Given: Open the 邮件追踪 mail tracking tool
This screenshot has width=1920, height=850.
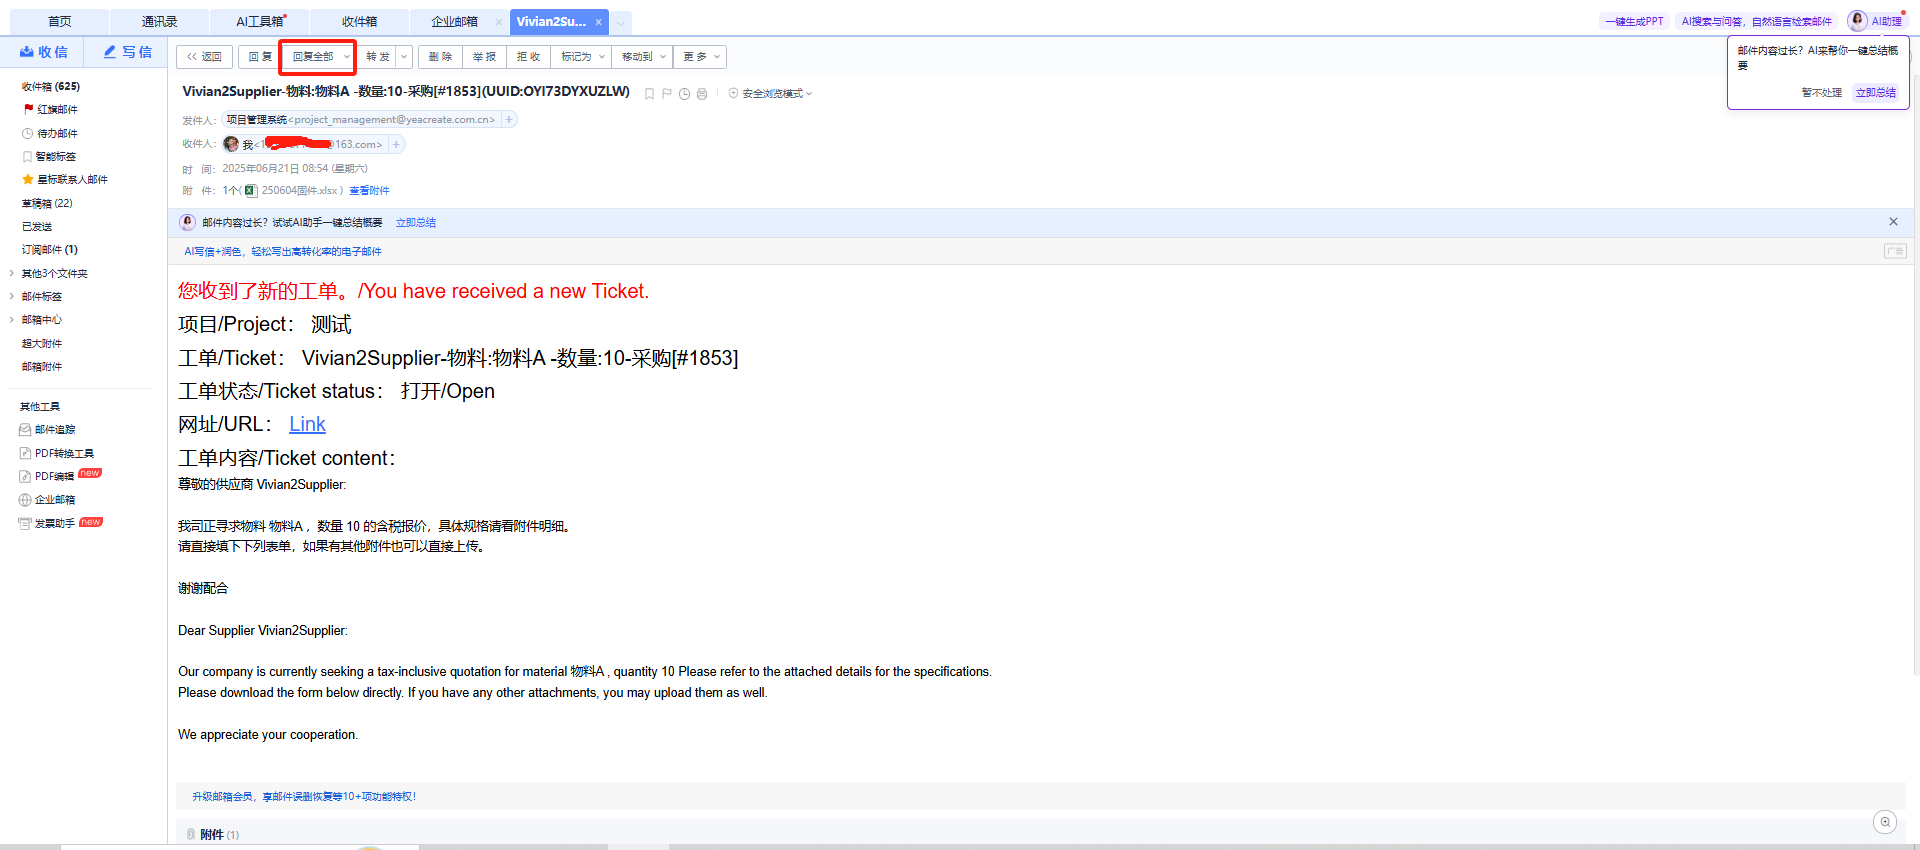Looking at the screenshot, I should tap(54, 430).
